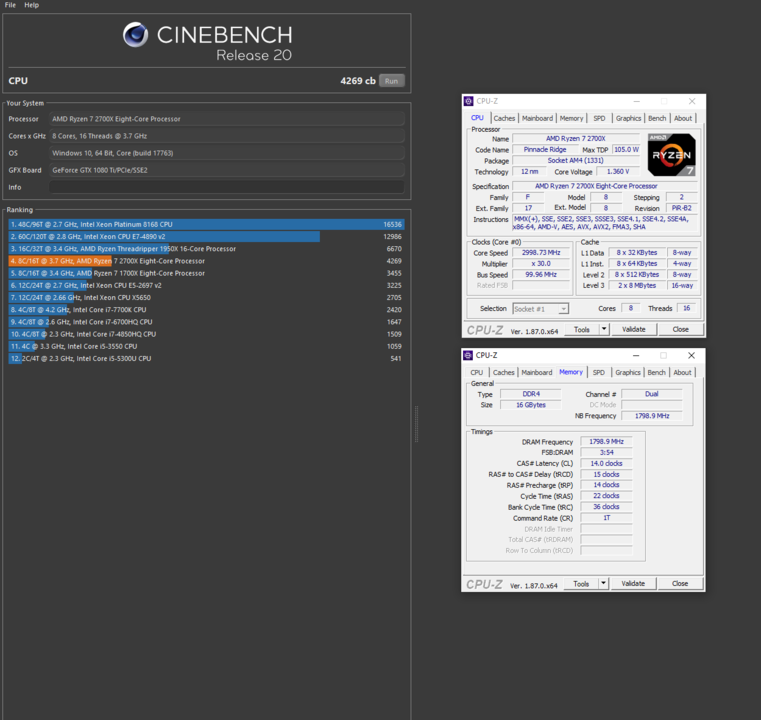This screenshot has height=720, width=761.
Task: Open the File menu in Cinebench
Action: (10, 5)
